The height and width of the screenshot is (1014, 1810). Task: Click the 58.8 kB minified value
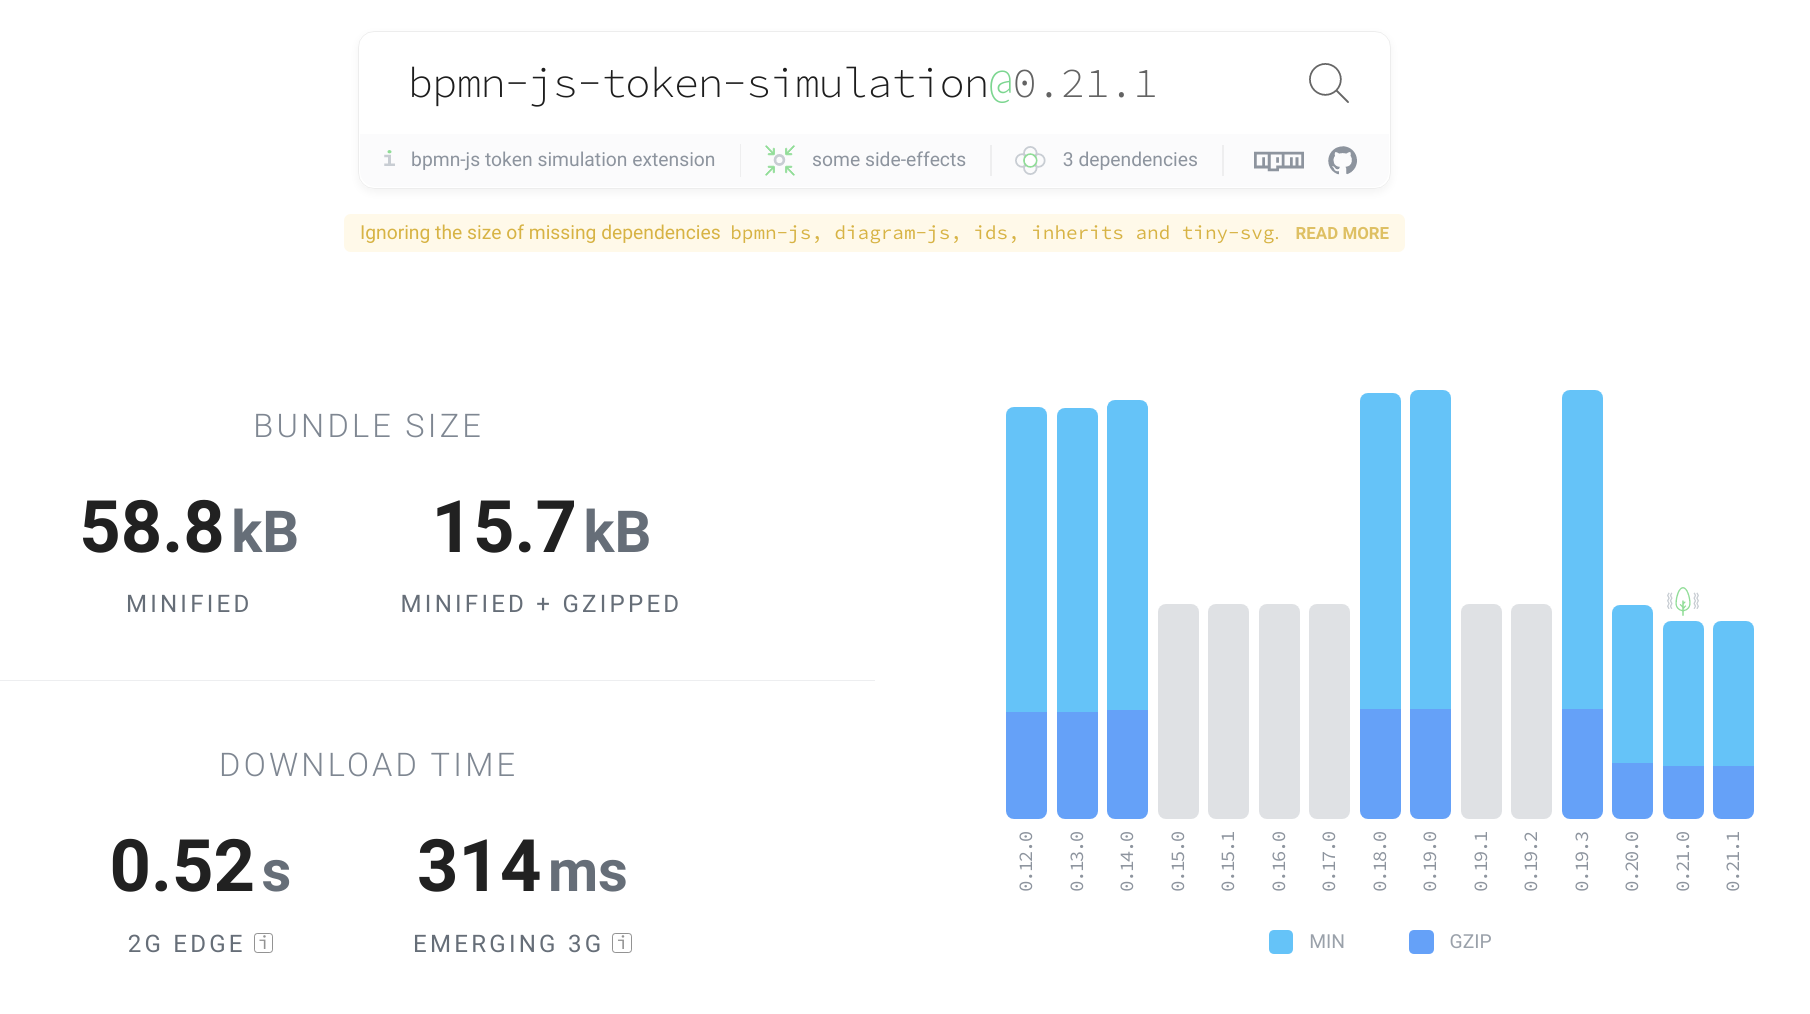click(x=190, y=527)
